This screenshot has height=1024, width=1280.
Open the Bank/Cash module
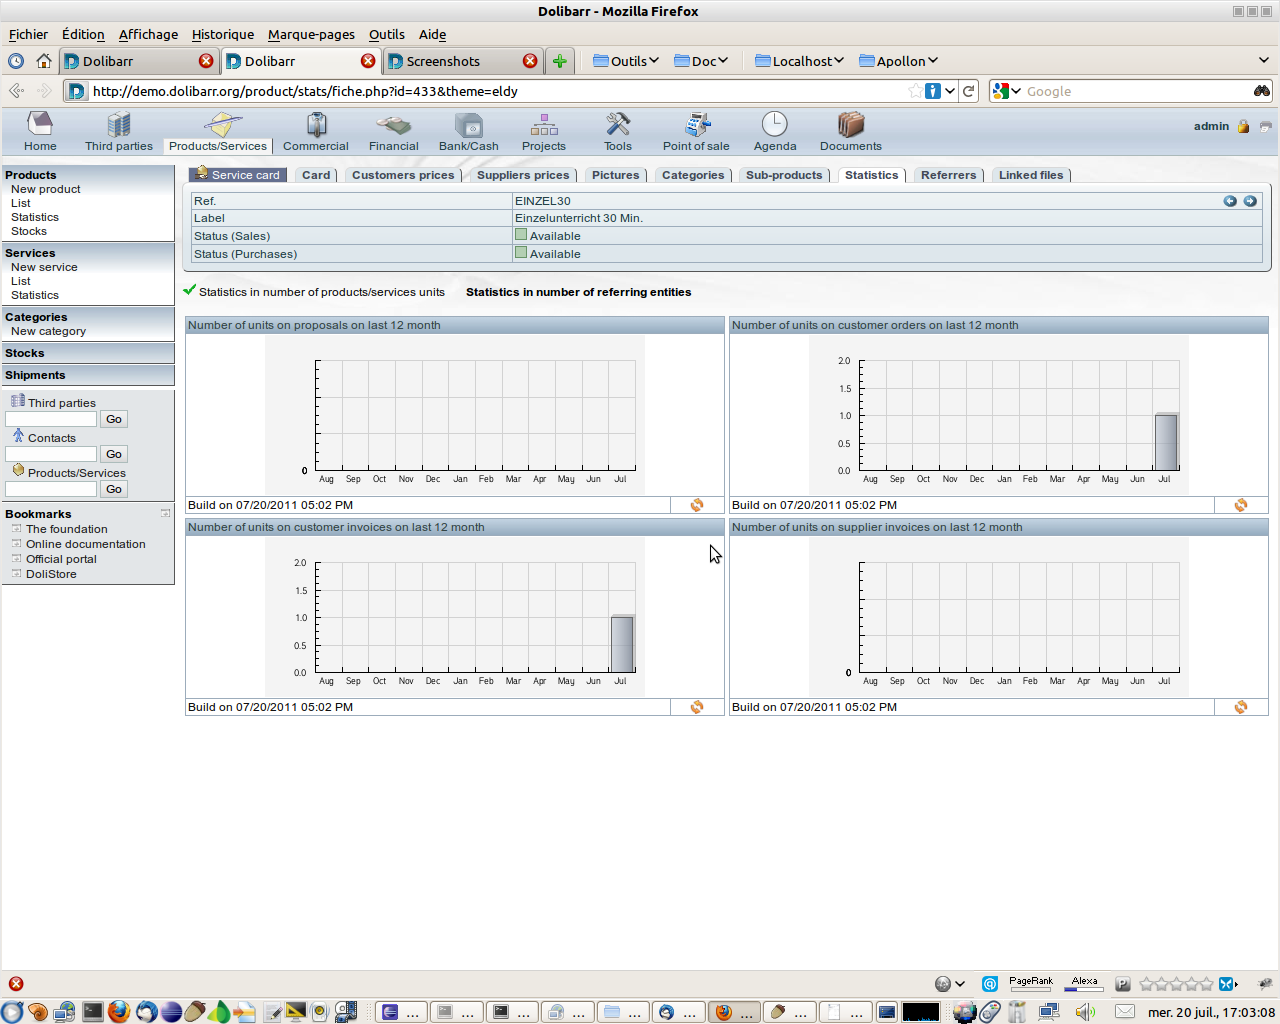468,126
